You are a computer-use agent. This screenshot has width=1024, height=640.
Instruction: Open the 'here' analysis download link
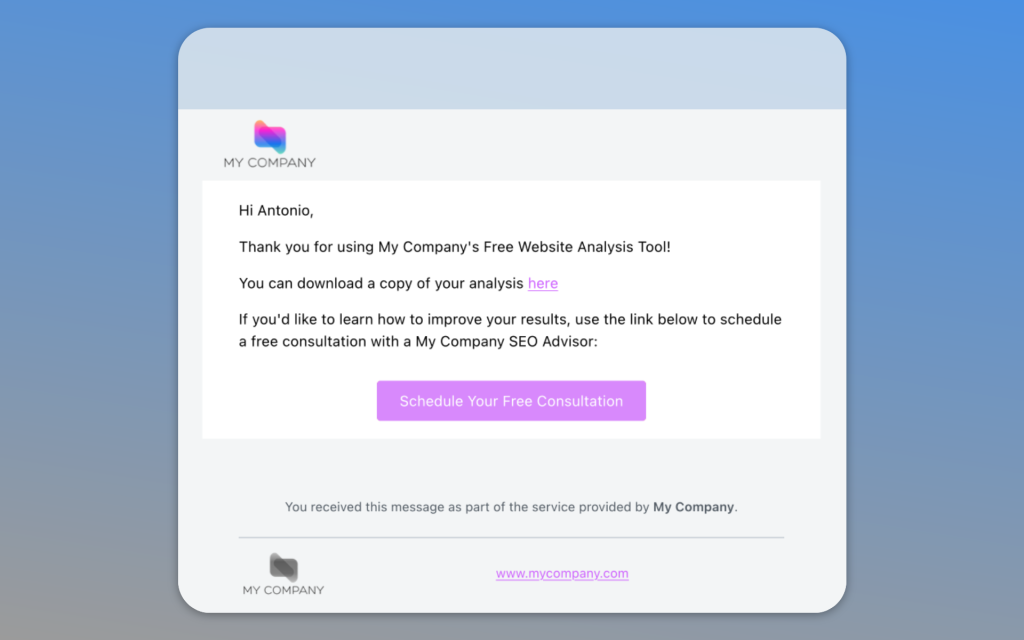[543, 283]
